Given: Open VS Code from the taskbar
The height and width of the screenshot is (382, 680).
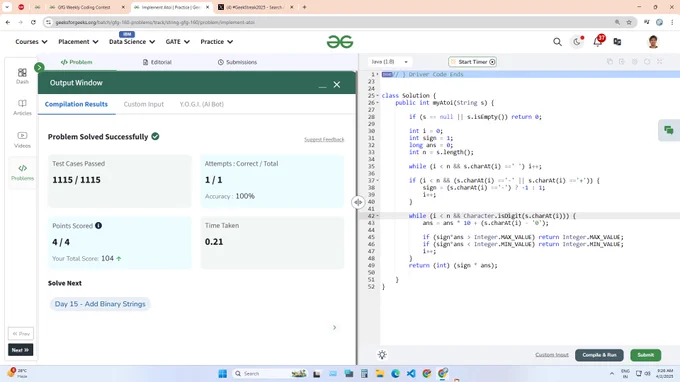Looking at the screenshot, I should [411, 373].
